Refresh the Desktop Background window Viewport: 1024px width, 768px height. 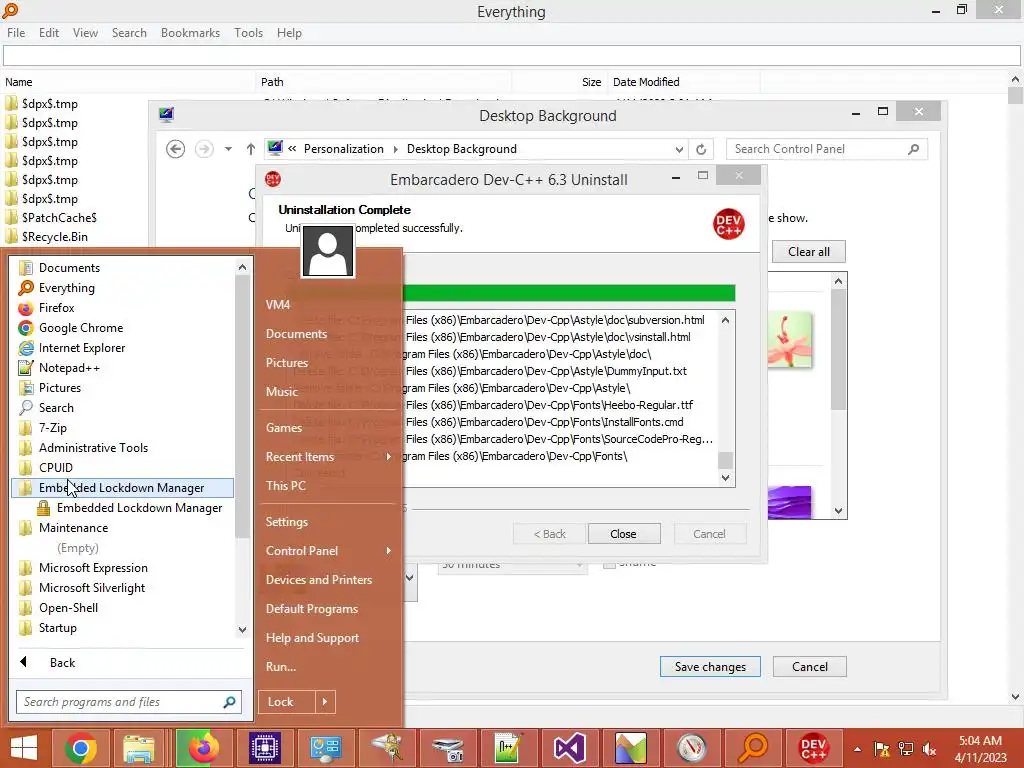point(701,150)
